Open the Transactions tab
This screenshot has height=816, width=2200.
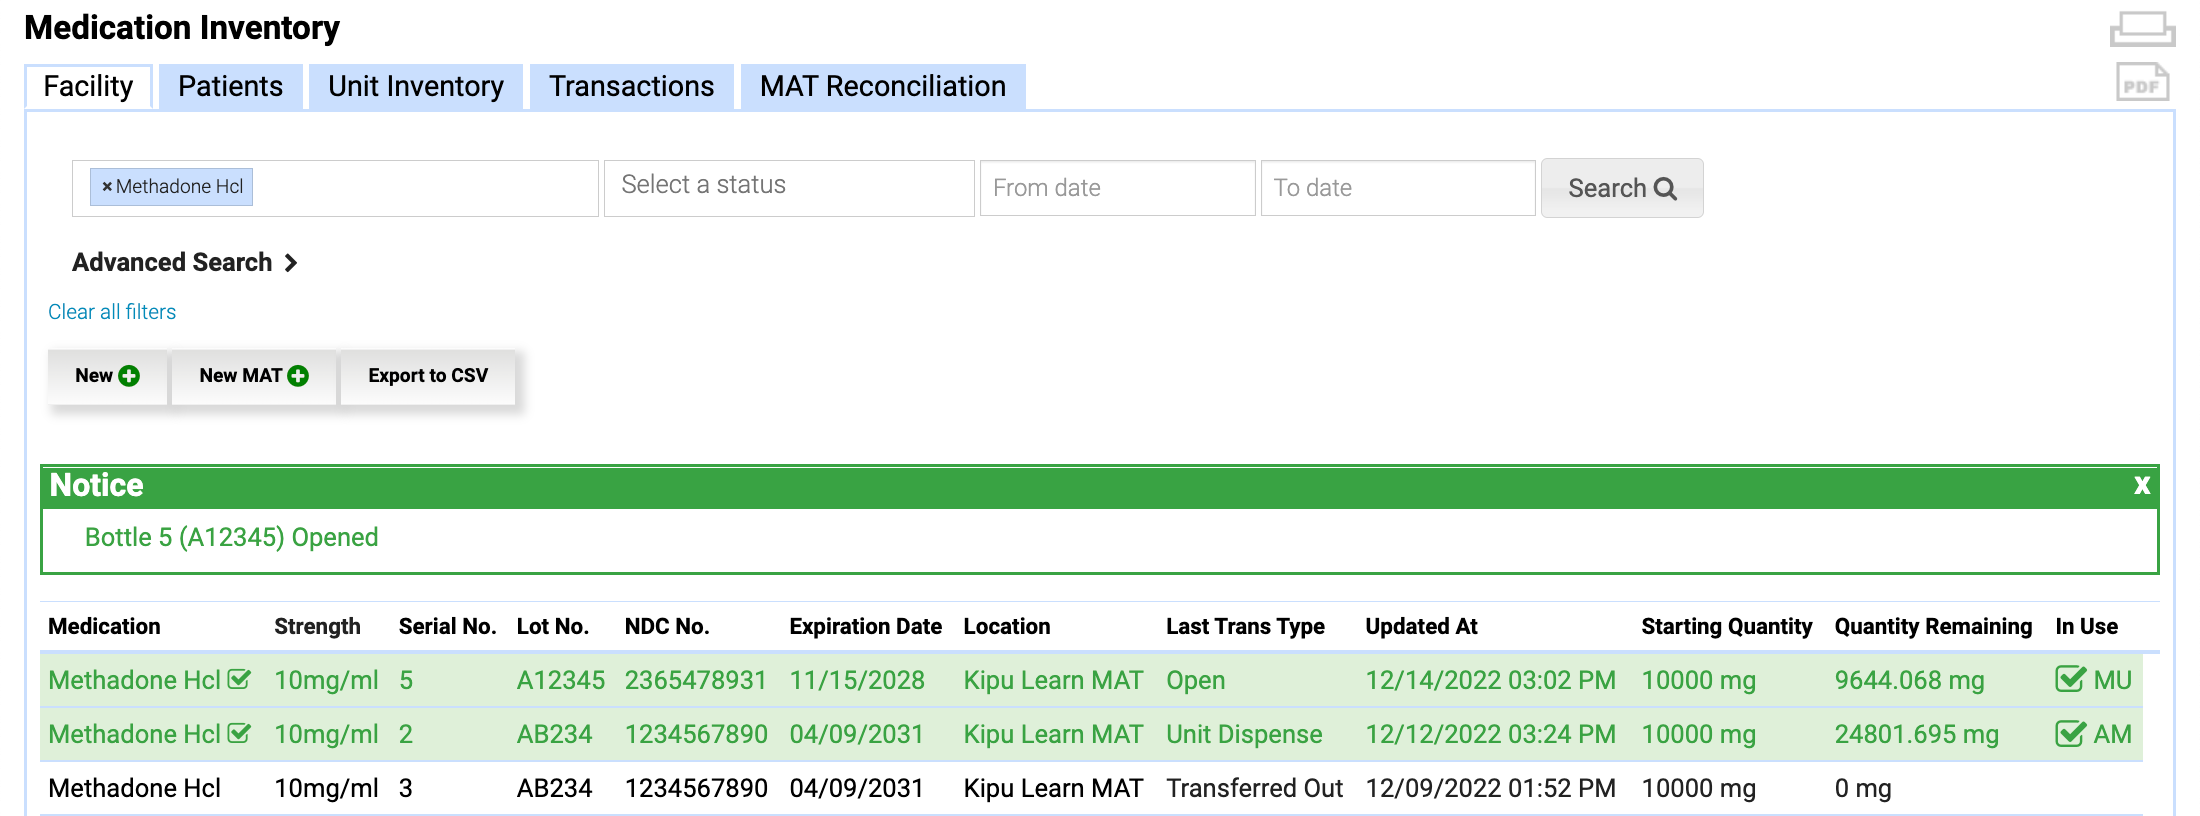[x=631, y=87]
